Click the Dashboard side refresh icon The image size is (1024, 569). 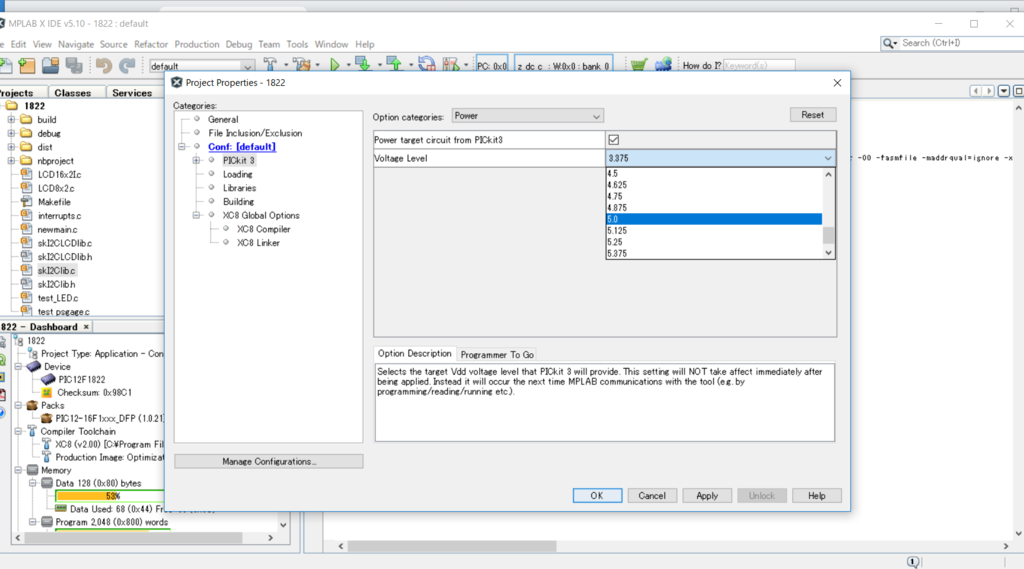(2, 360)
